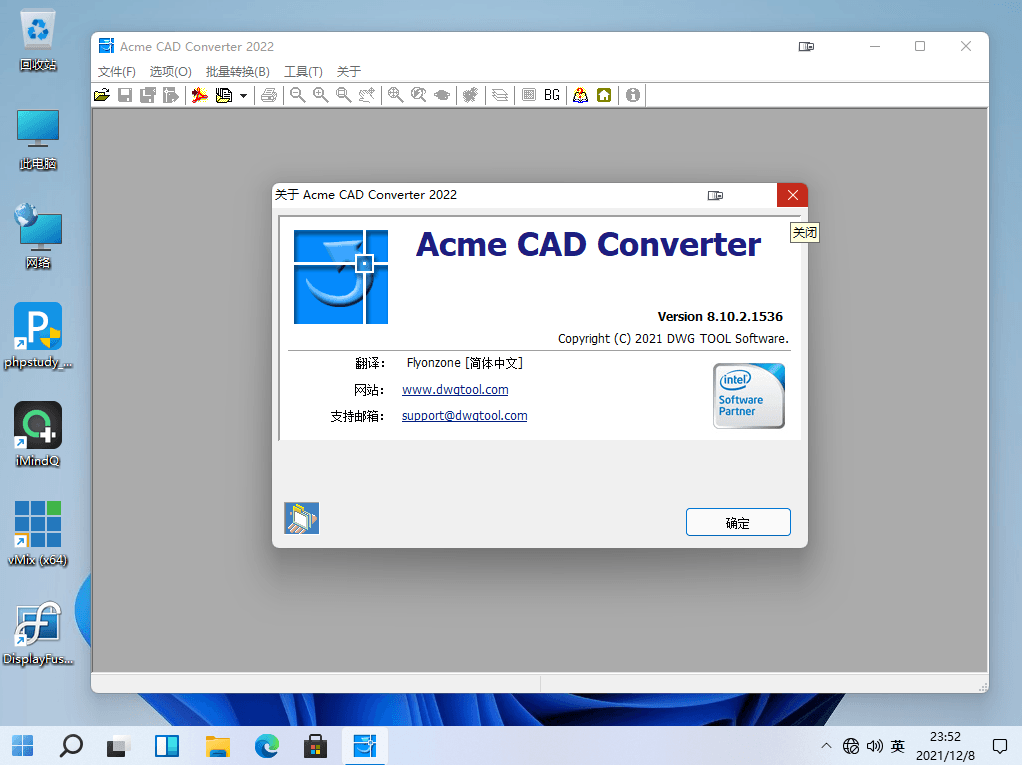This screenshot has height=765, width=1022.
Task: Open the 选项(O) menu
Action: pos(171,72)
